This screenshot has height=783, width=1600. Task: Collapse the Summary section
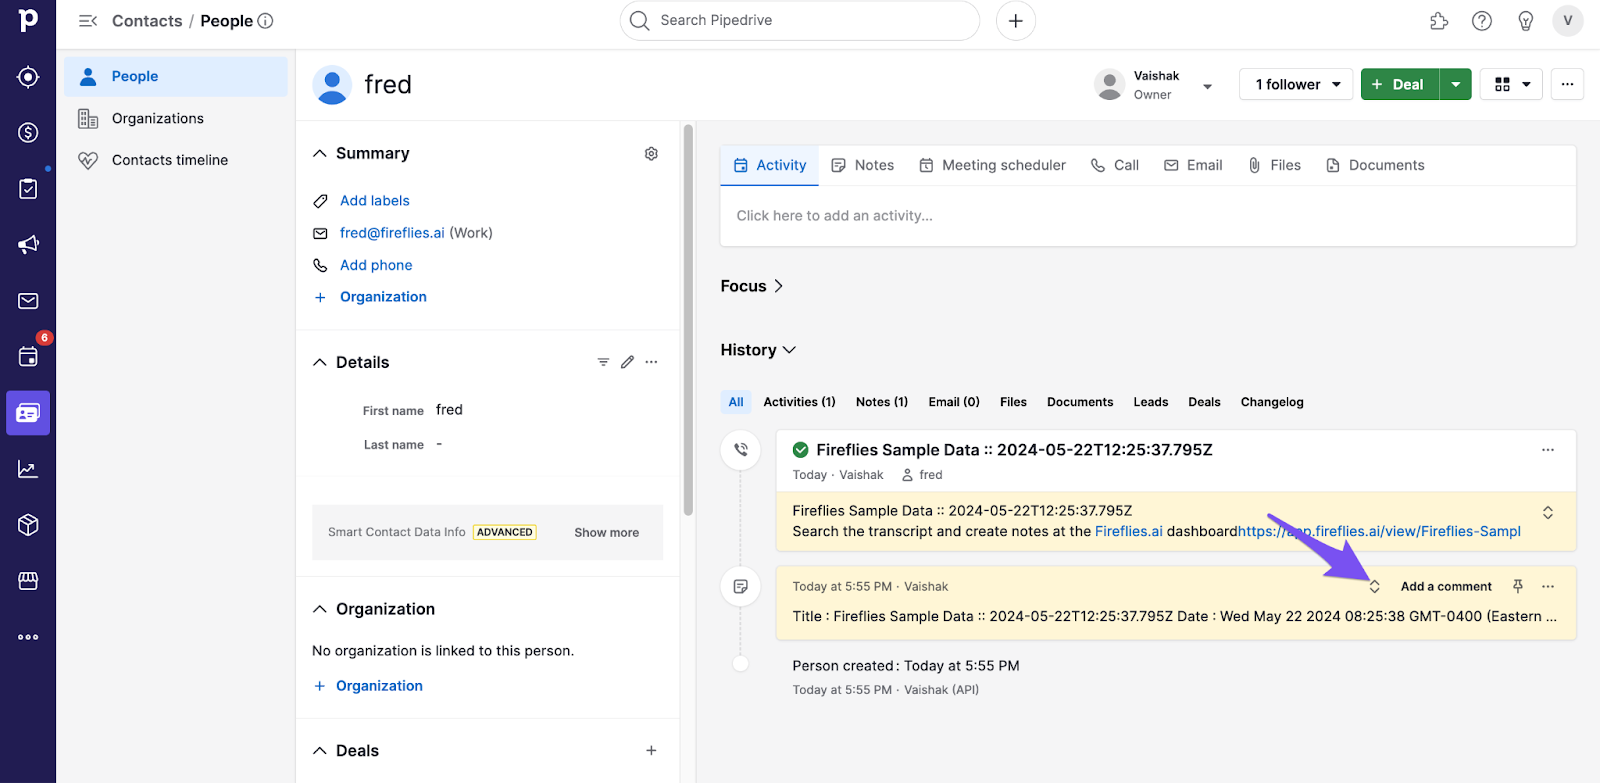point(320,154)
